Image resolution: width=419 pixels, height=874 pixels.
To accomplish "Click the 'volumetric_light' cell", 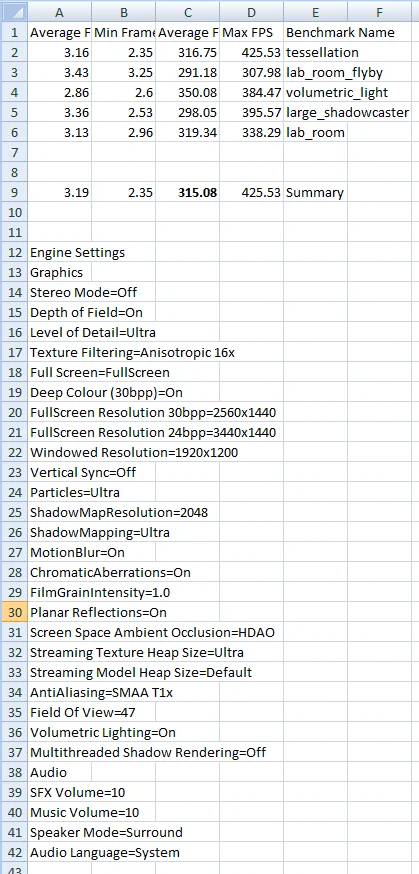I will [x=337, y=93].
